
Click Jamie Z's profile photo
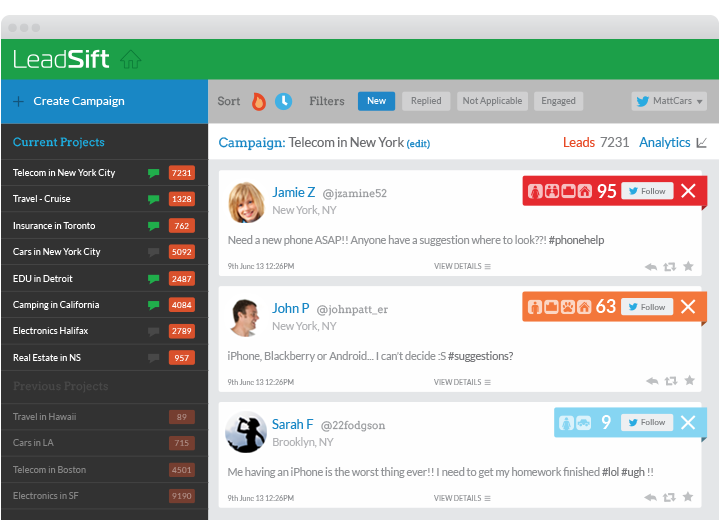click(x=247, y=203)
